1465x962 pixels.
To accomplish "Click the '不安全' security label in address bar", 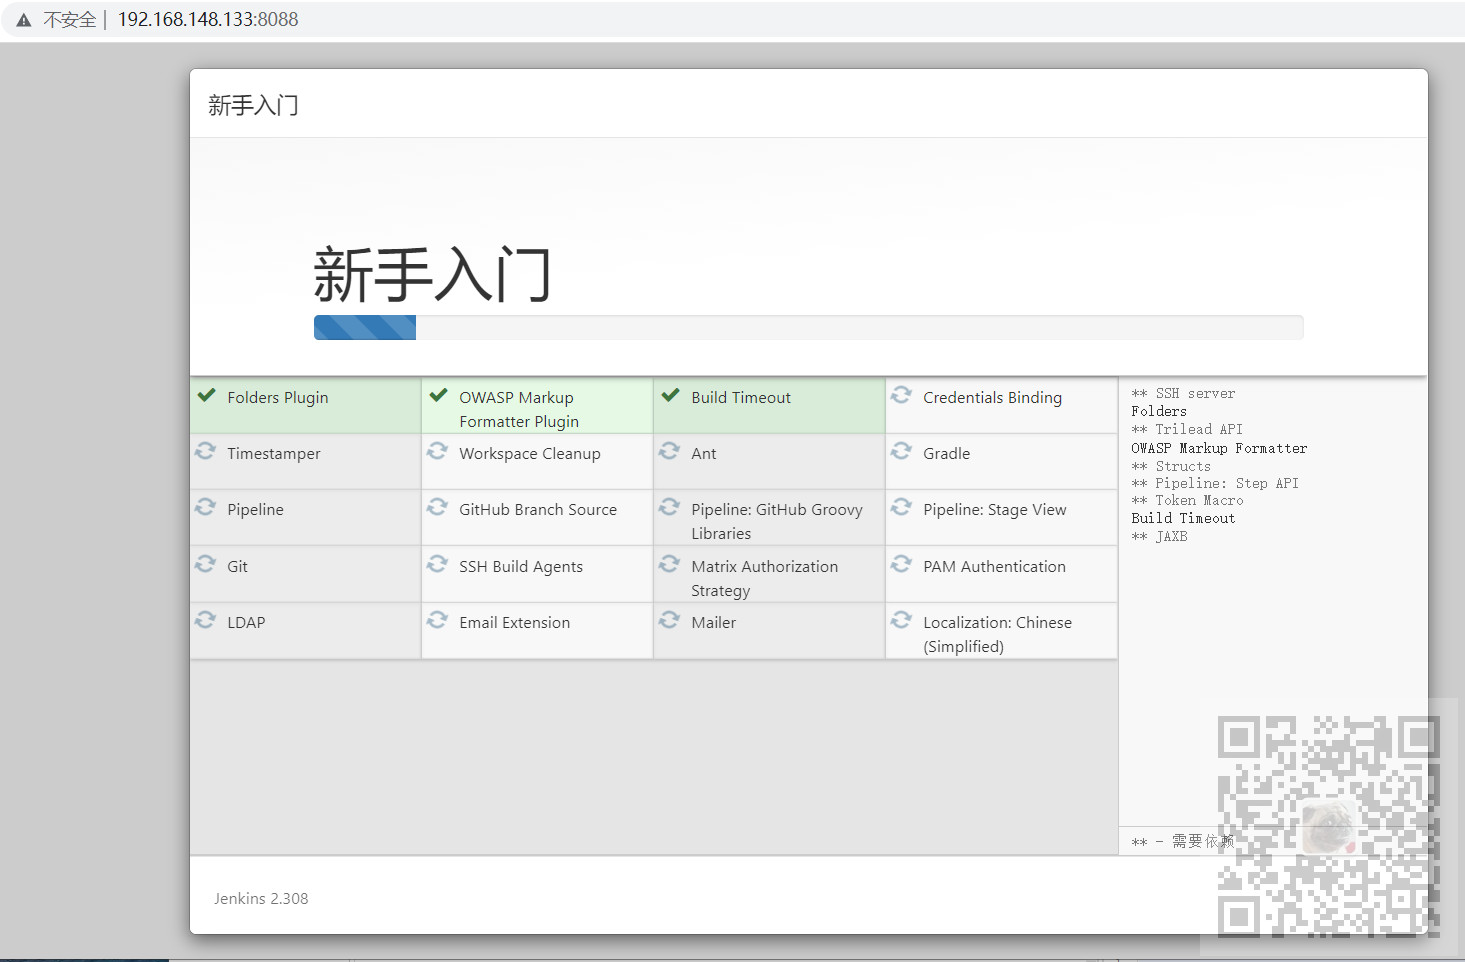I will pos(69,20).
